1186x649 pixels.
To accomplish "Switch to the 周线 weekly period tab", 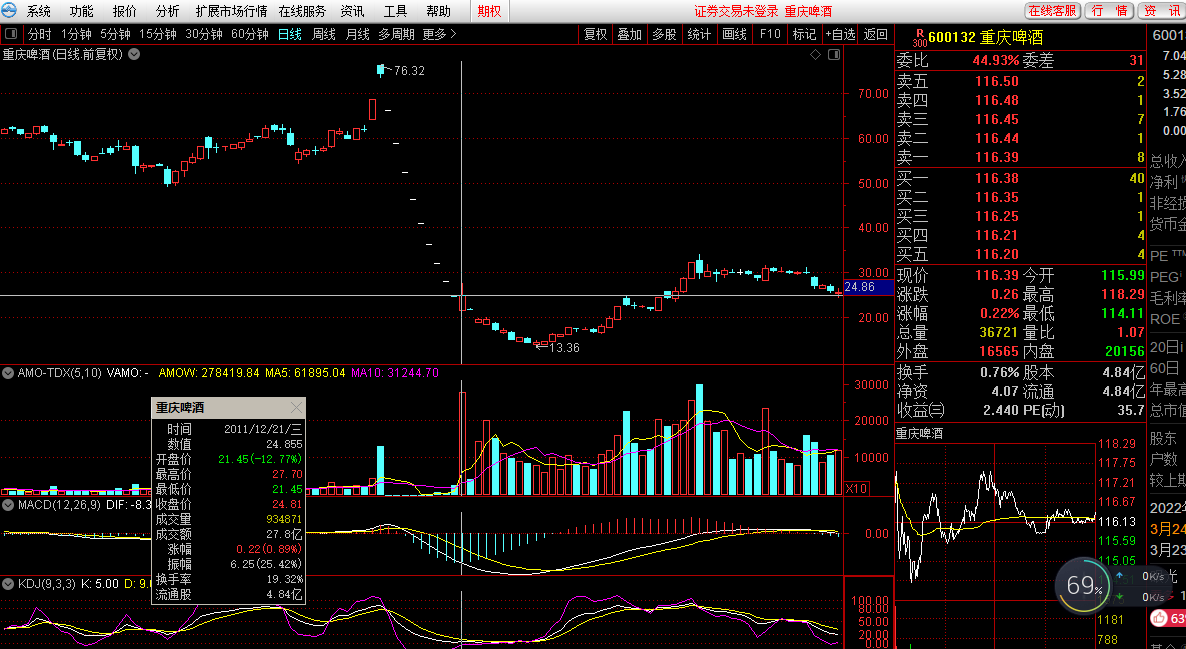I will click(324, 34).
